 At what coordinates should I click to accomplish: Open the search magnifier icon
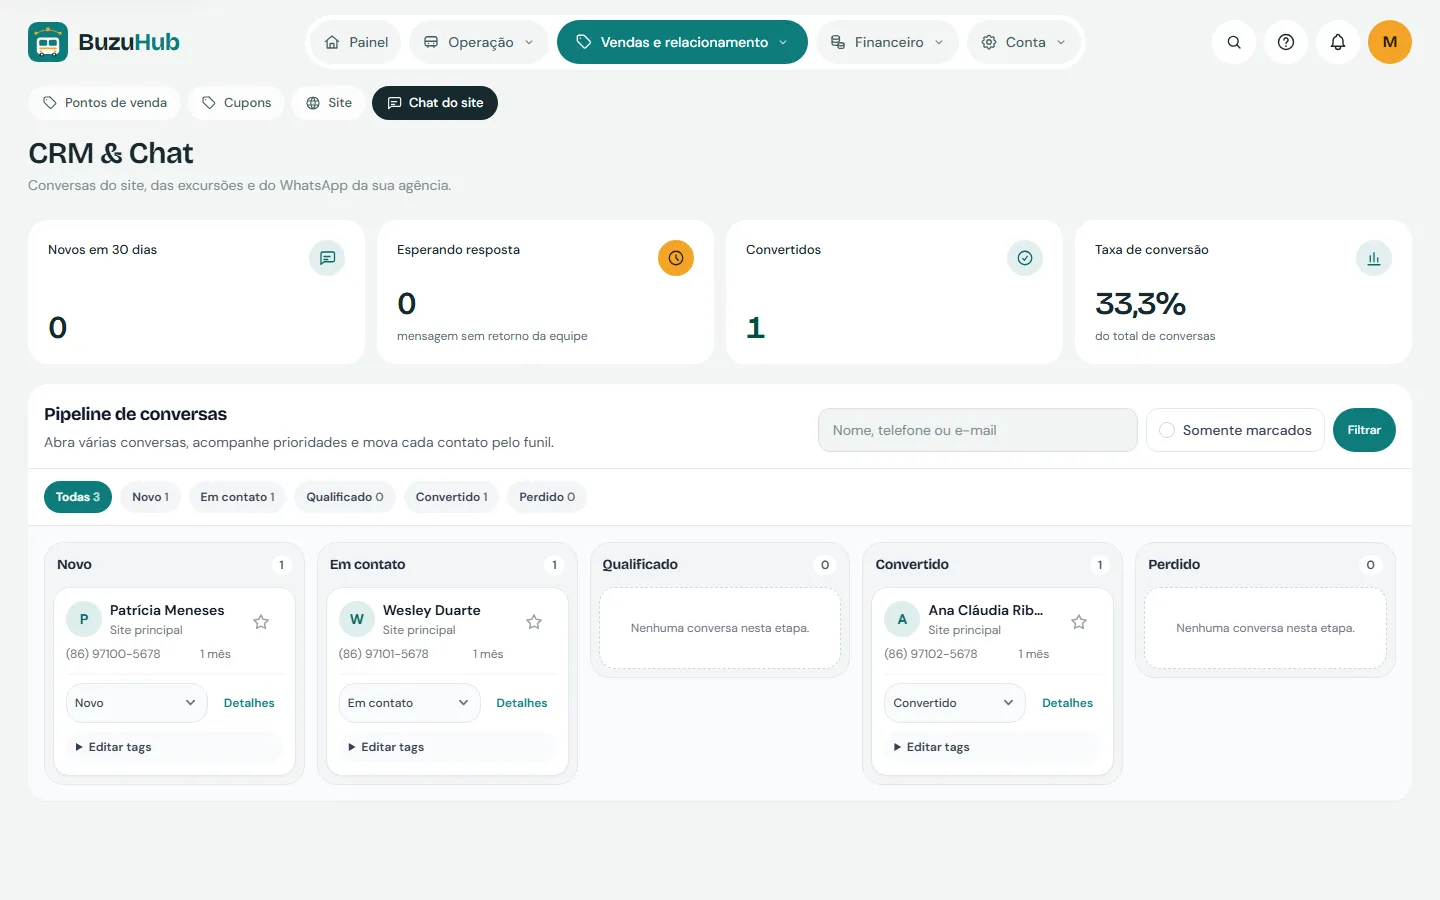(1234, 42)
